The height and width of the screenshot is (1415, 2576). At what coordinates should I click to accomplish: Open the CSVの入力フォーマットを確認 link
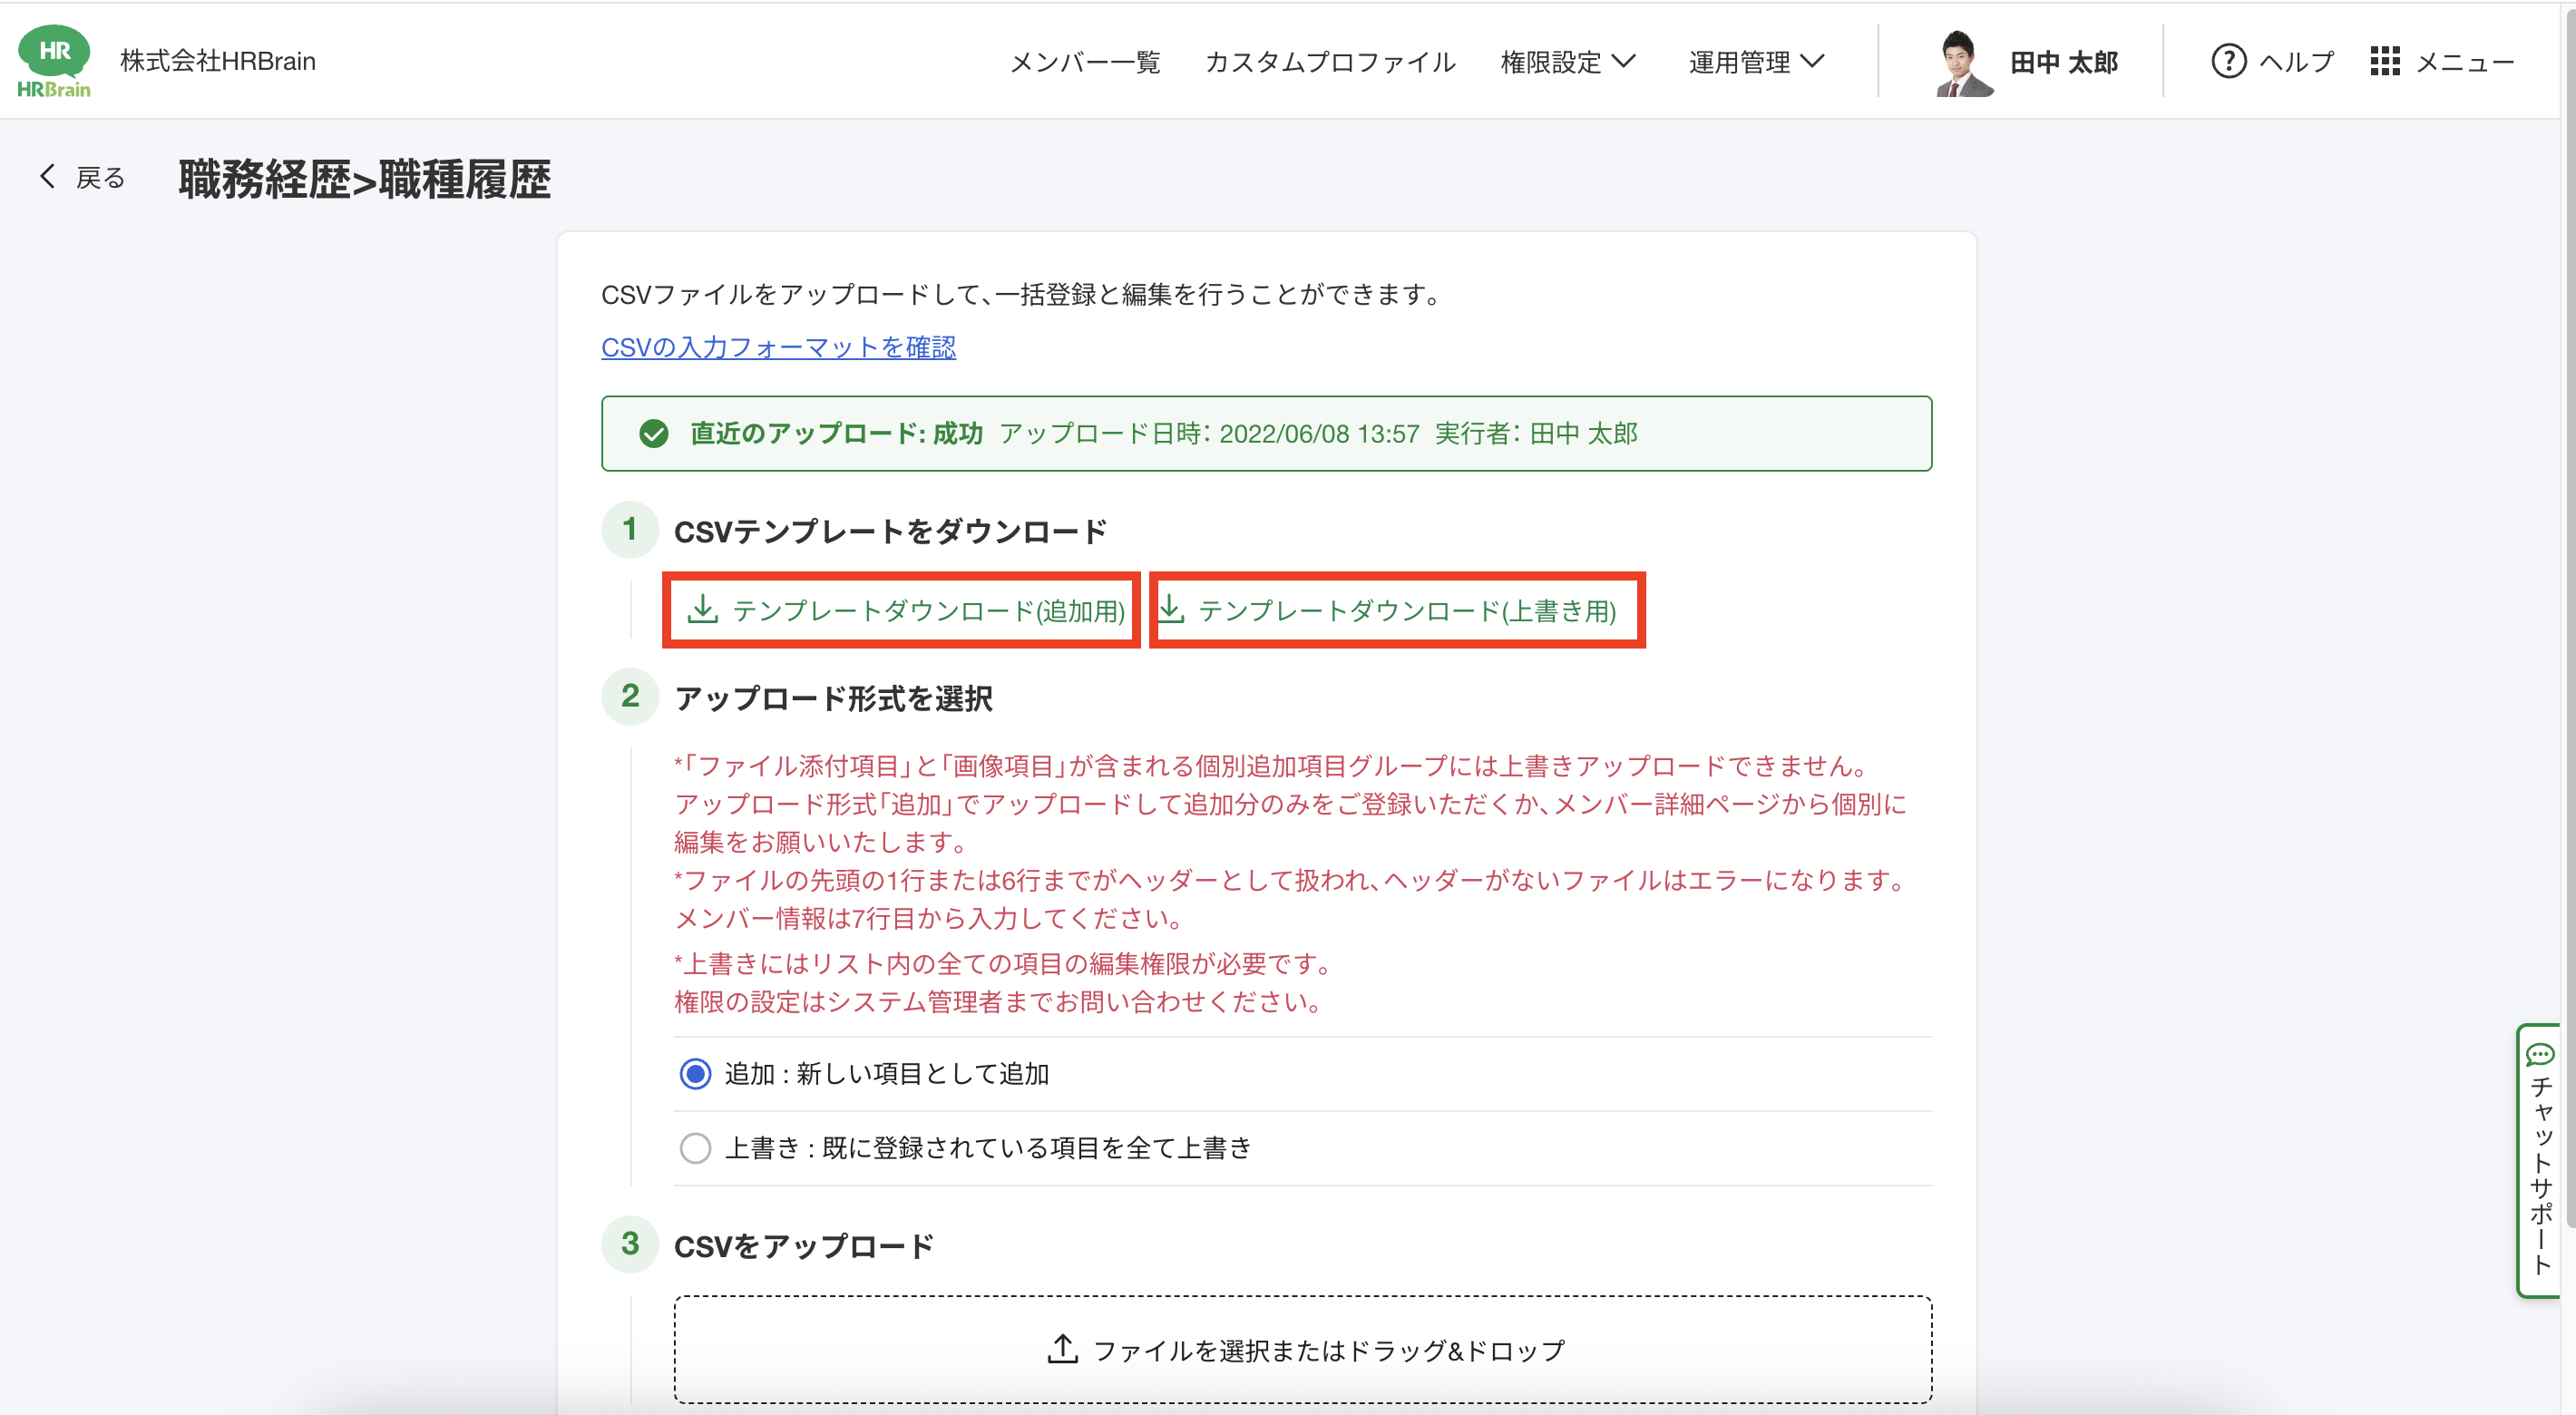[778, 347]
